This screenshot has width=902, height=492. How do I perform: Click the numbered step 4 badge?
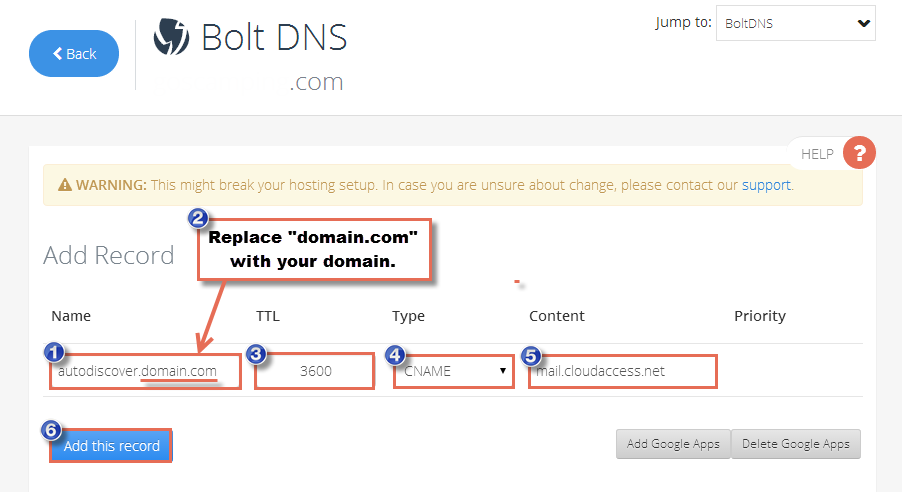pos(395,355)
